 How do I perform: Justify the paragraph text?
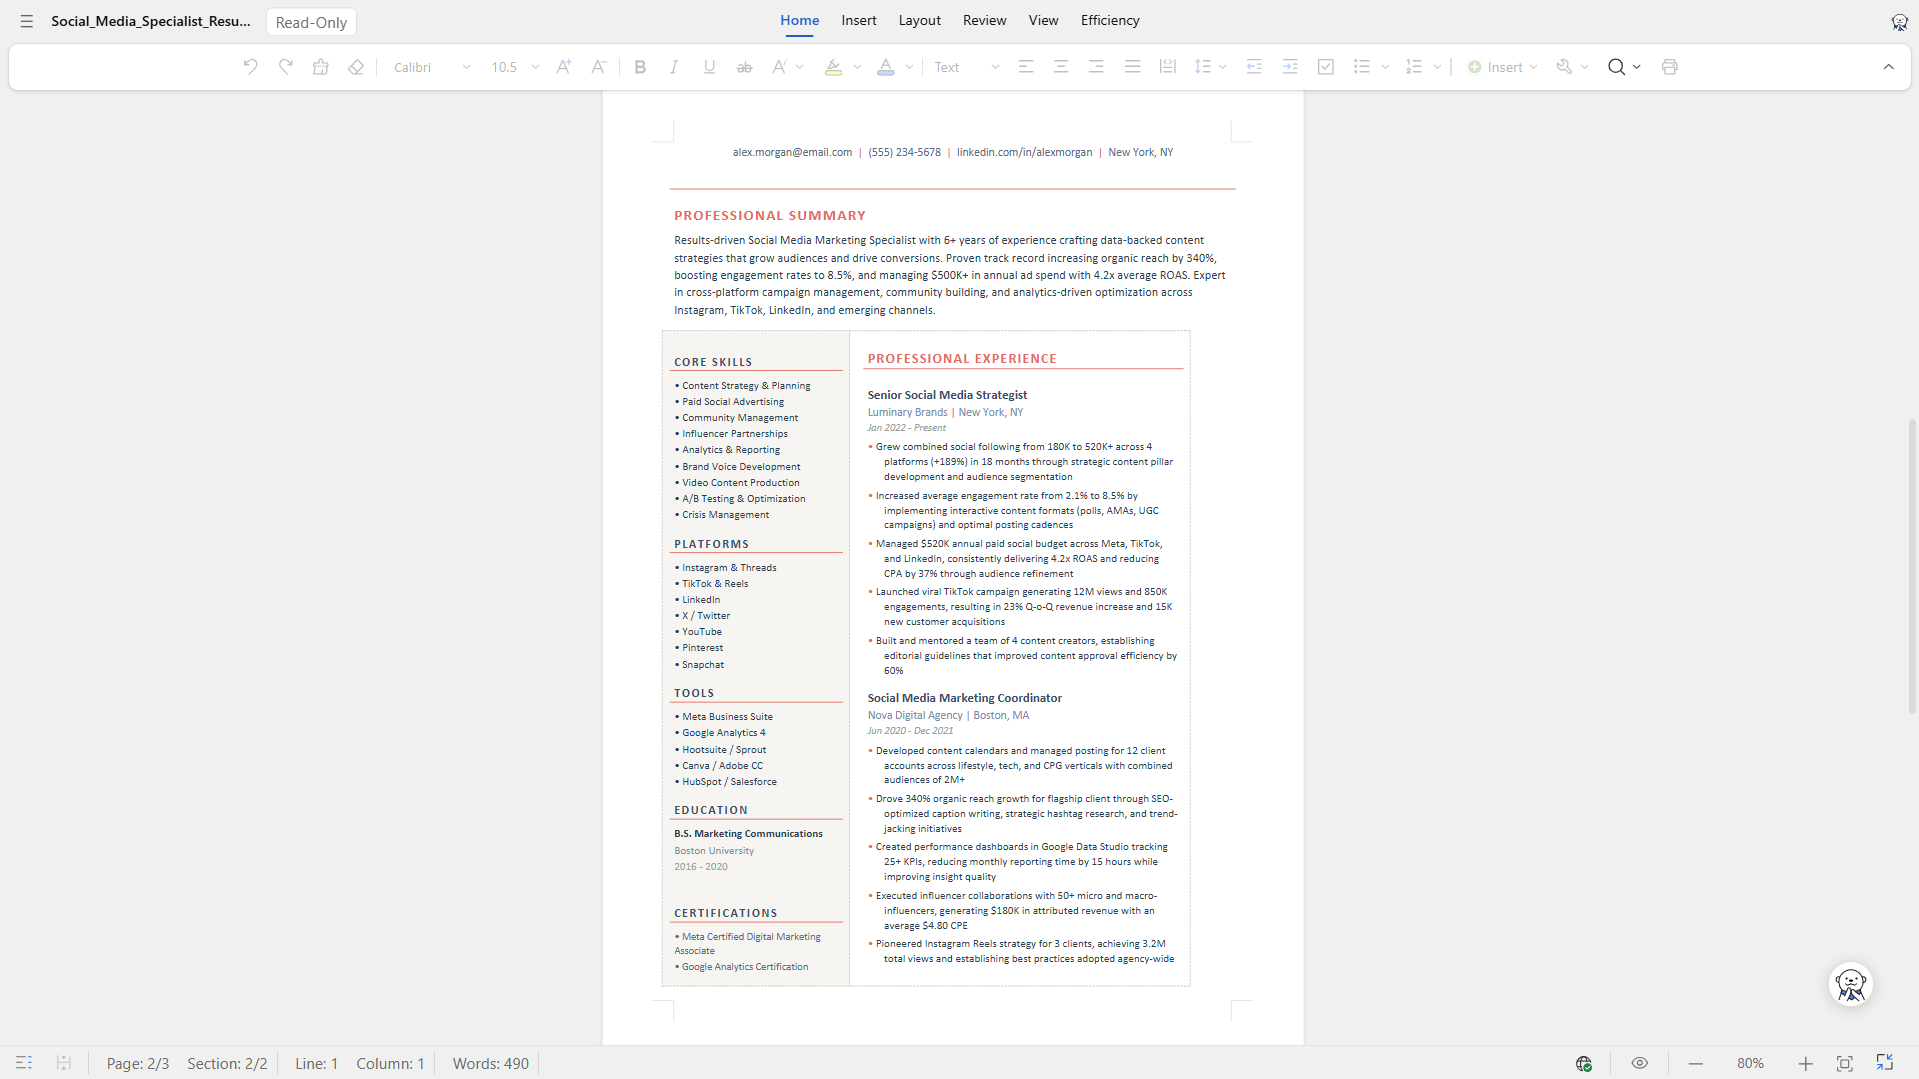[1132, 67]
